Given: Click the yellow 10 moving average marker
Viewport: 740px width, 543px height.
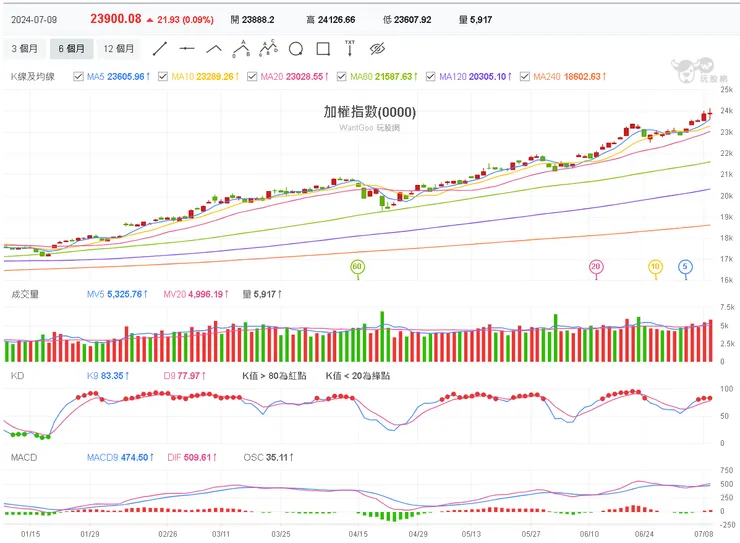Looking at the screenshot, I should pos(655,267).
